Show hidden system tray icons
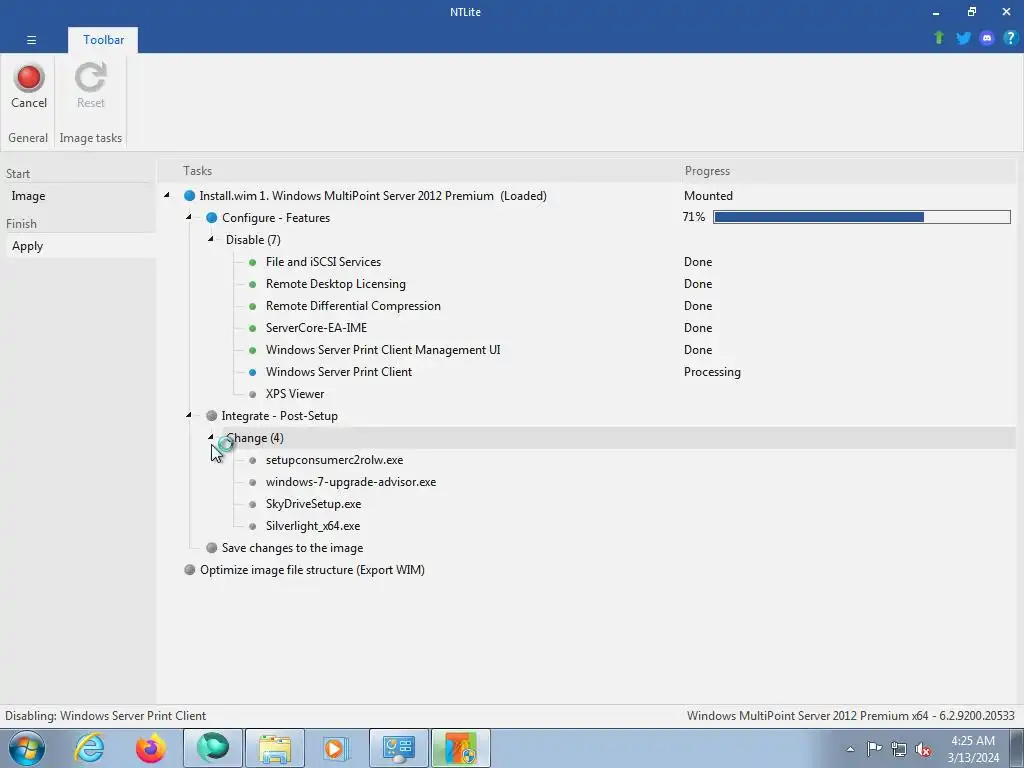Screen dimensions: 1024x768 (850, 750)
